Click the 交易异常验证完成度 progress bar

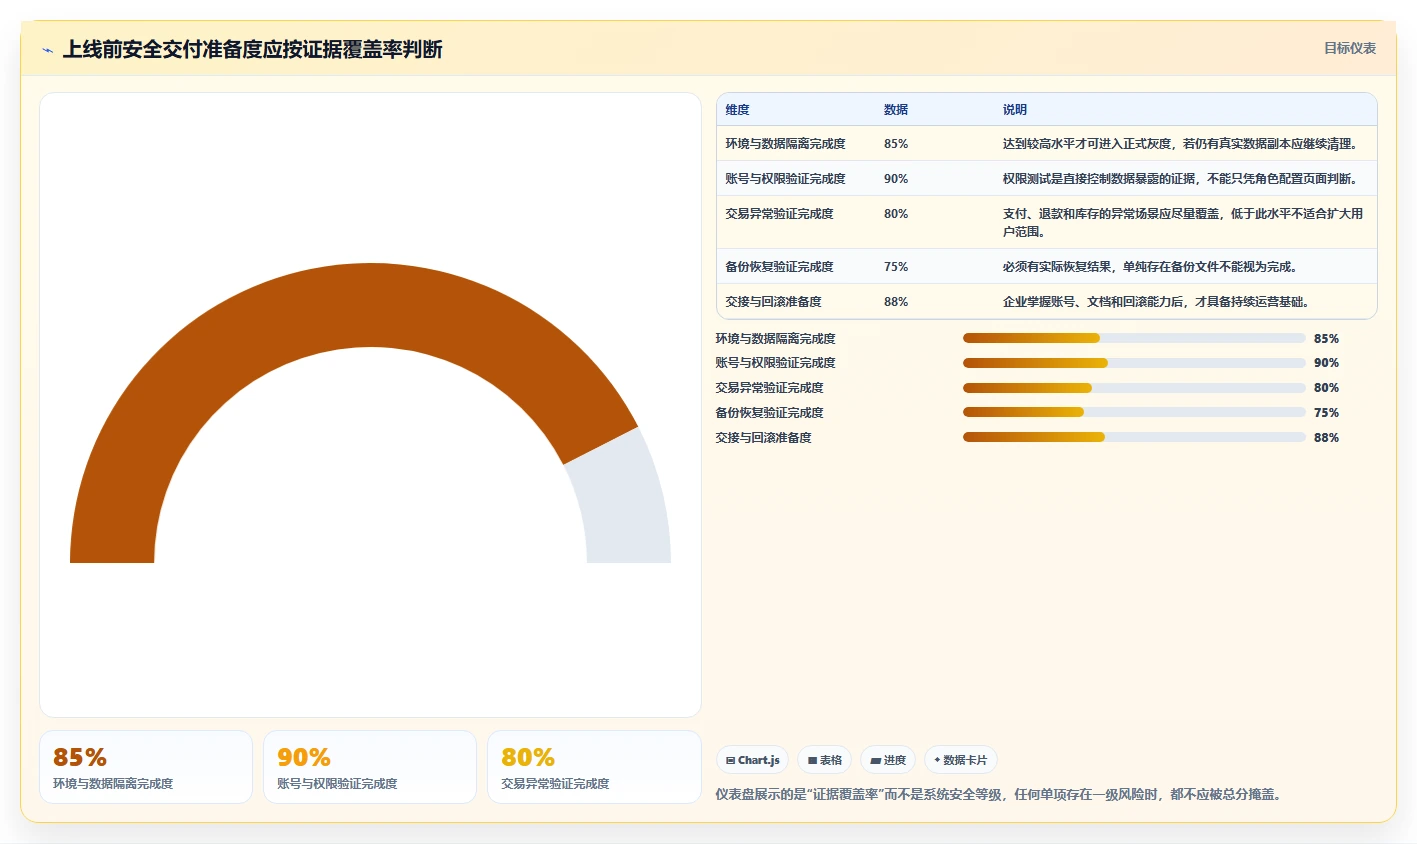[1134, 388]
